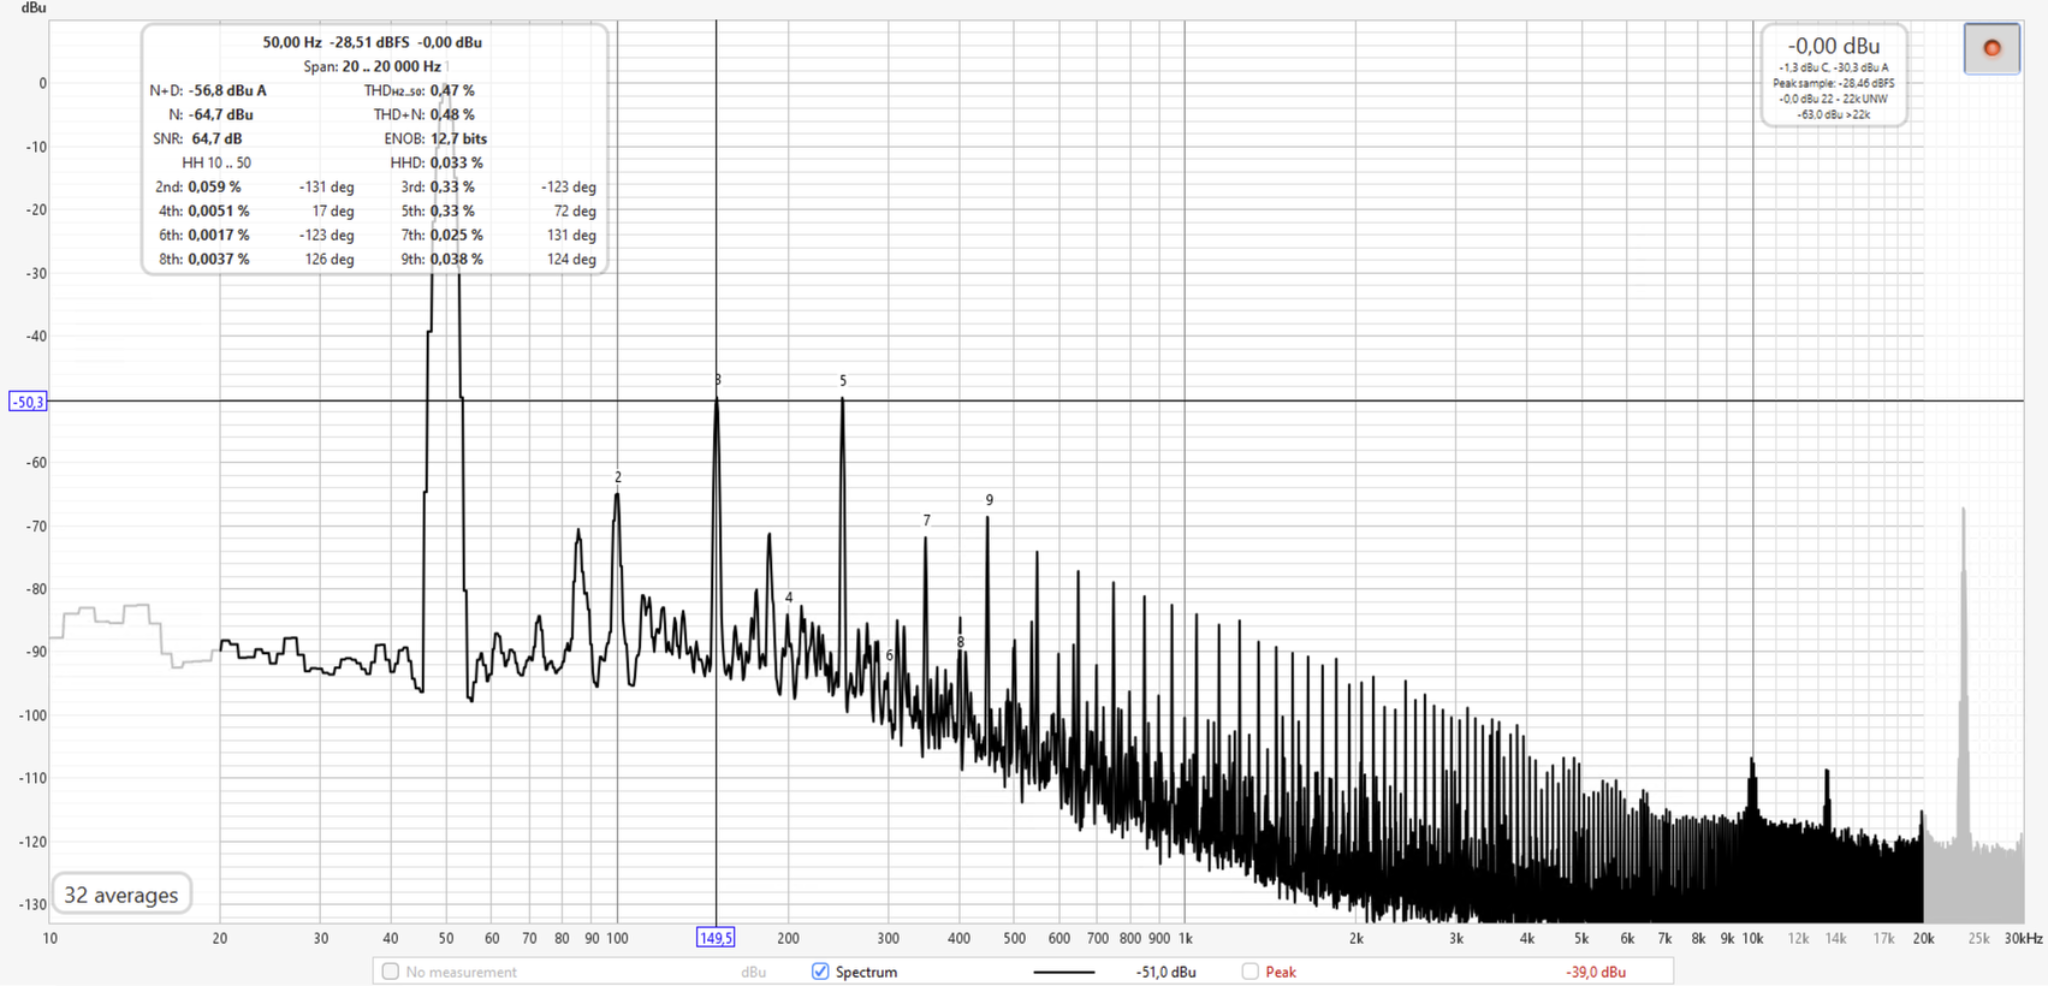Click the THD+N 0,48 % reading
2048x986 pixels.
click(x=452, y=114)
